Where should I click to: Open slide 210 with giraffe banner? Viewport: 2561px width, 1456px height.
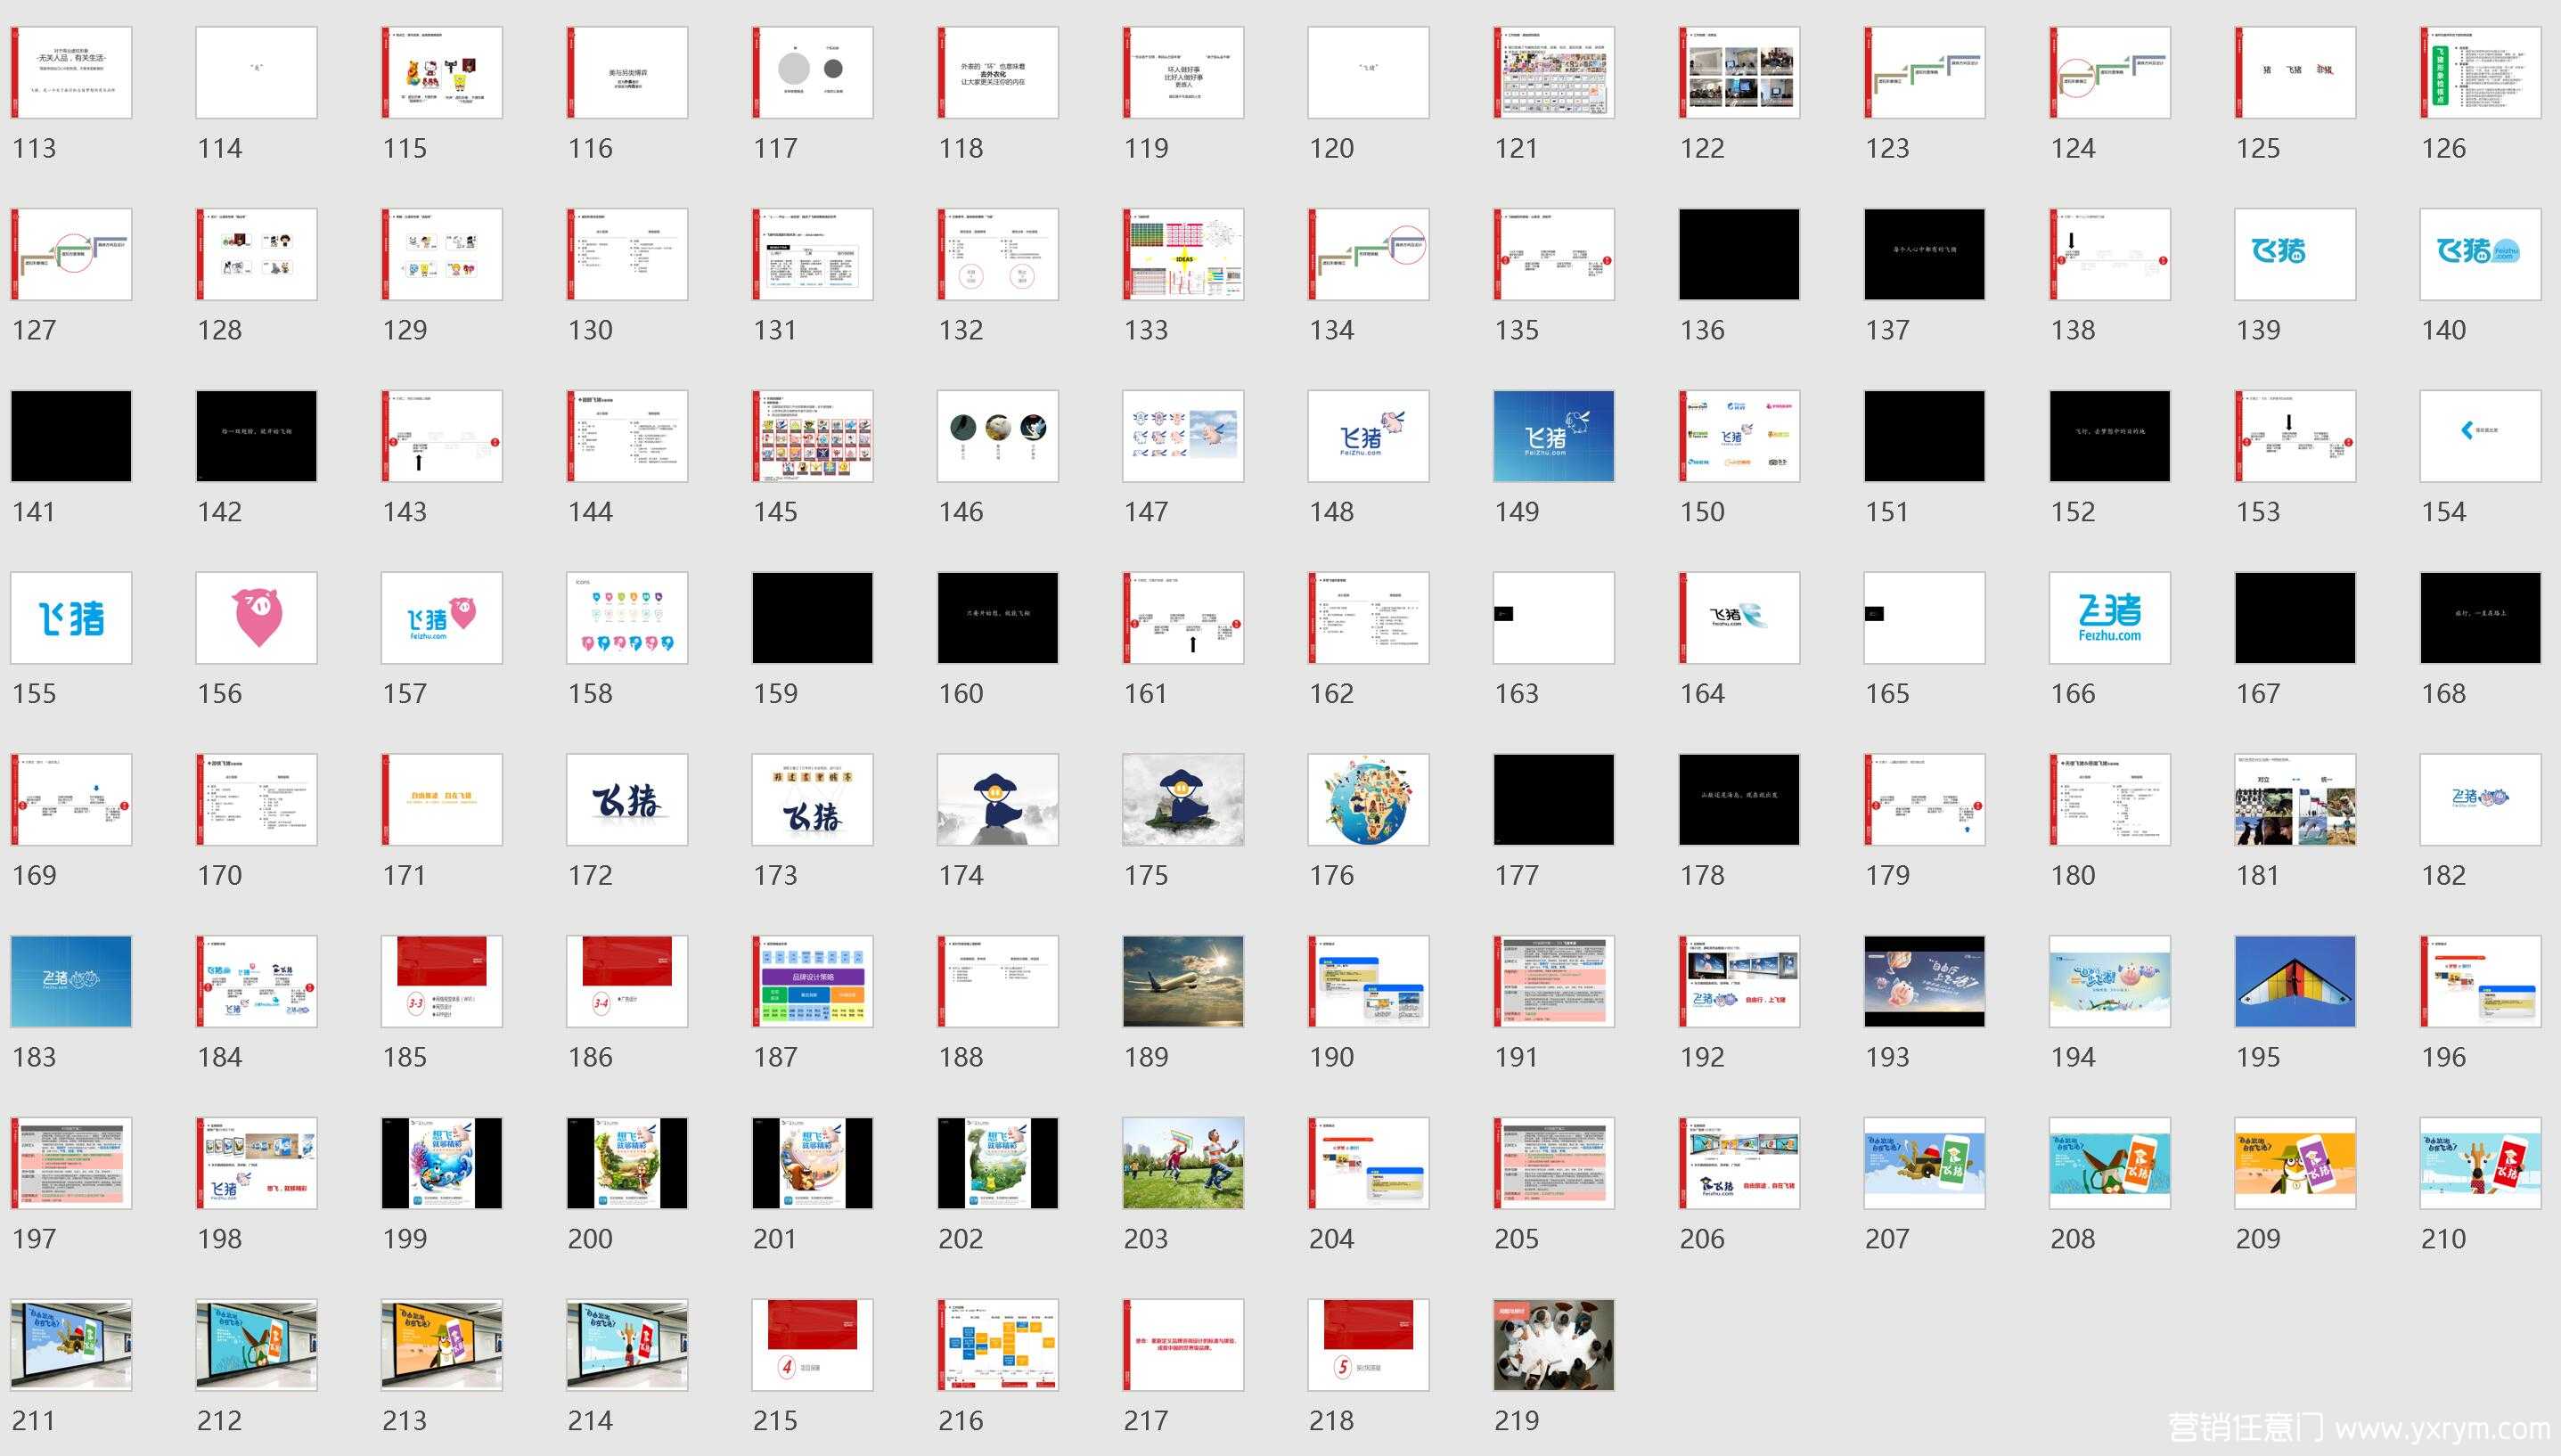click(x=2480, y=1163)
